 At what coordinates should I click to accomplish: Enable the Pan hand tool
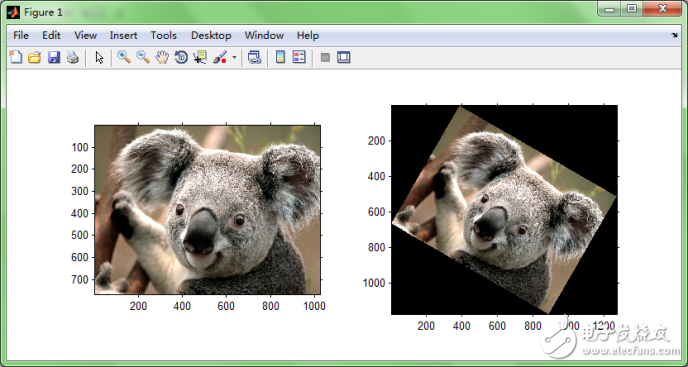click(162, 58)
